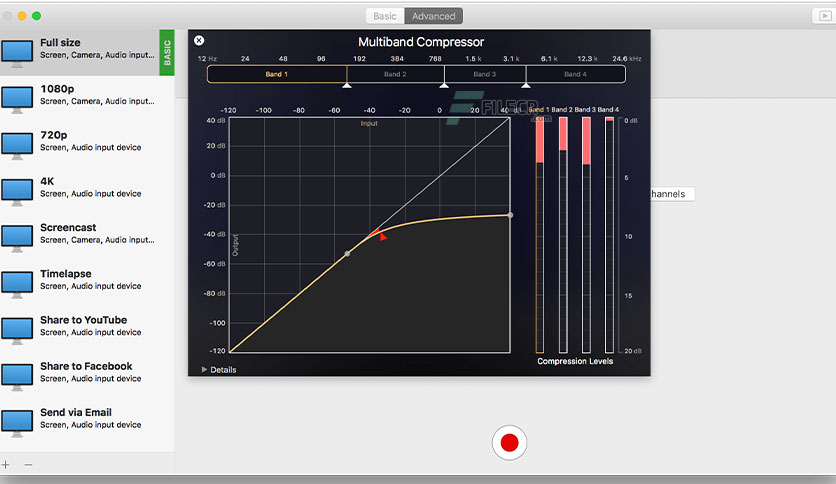836x484 pixels.
Task: Remove preset with the minus button
Action: coord(28,465)
